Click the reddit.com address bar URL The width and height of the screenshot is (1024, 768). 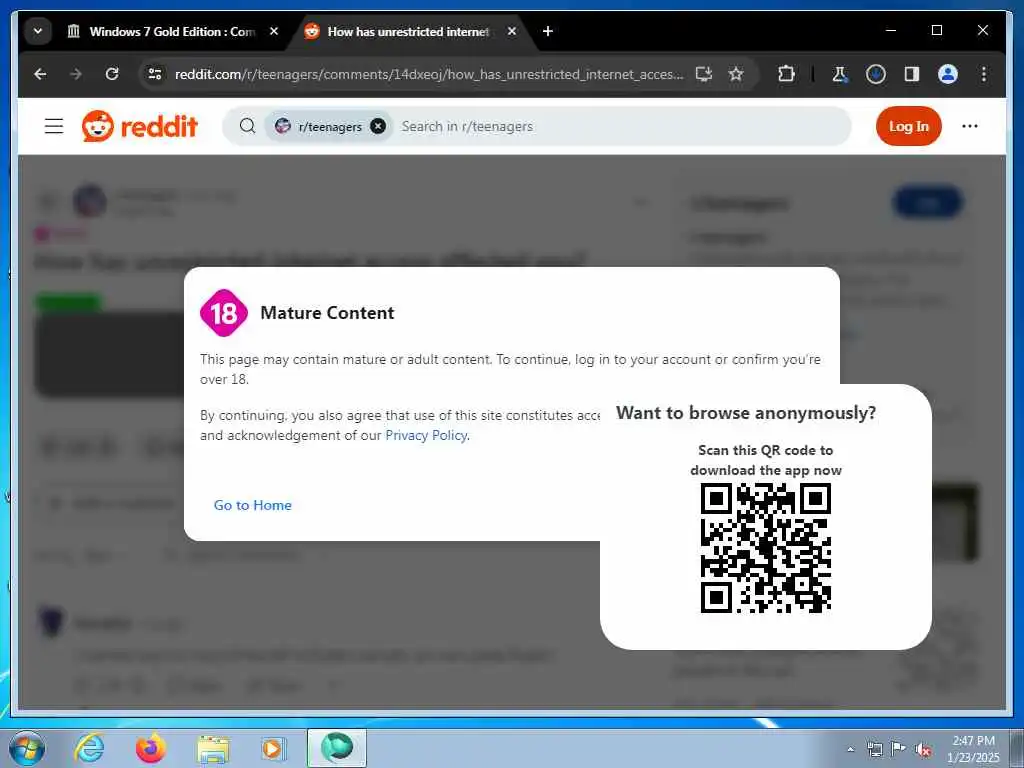[429, 74]
